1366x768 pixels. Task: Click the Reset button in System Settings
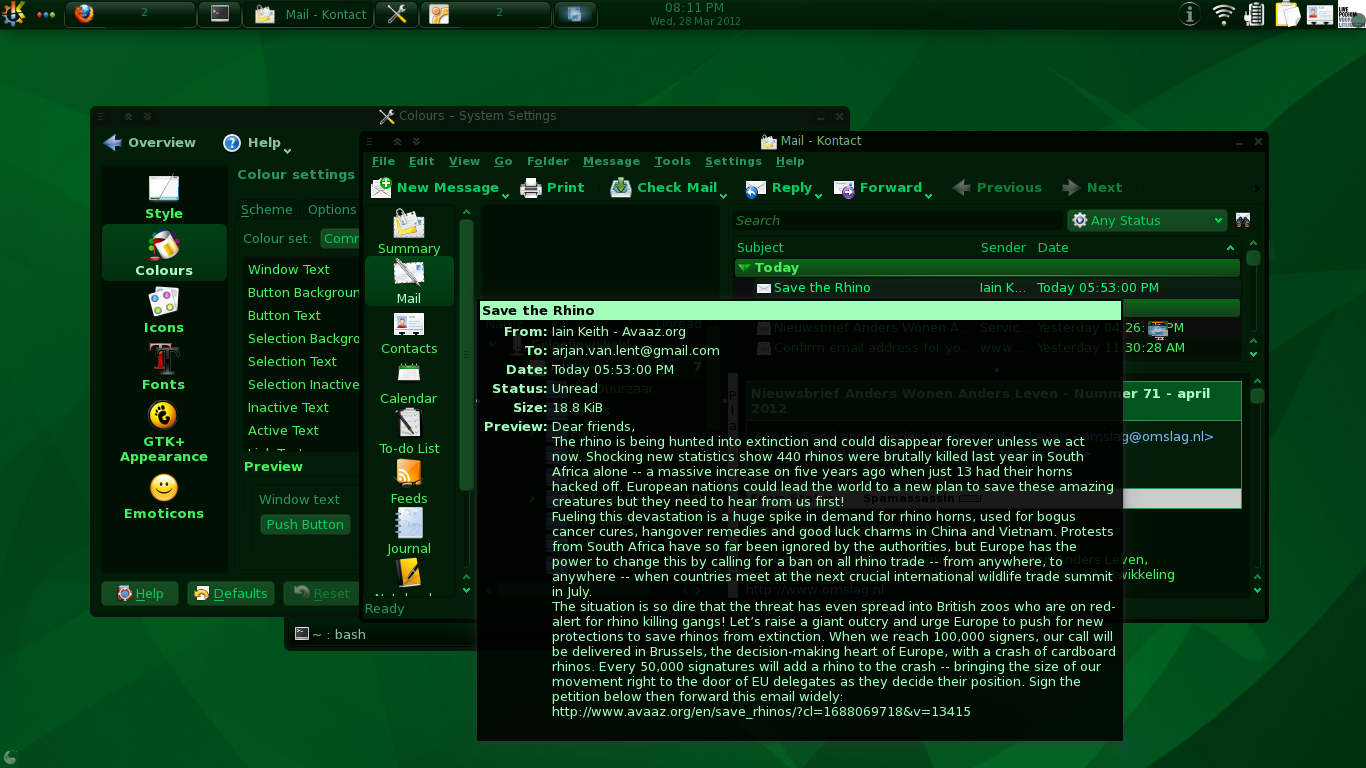click(x=320, y=593)
